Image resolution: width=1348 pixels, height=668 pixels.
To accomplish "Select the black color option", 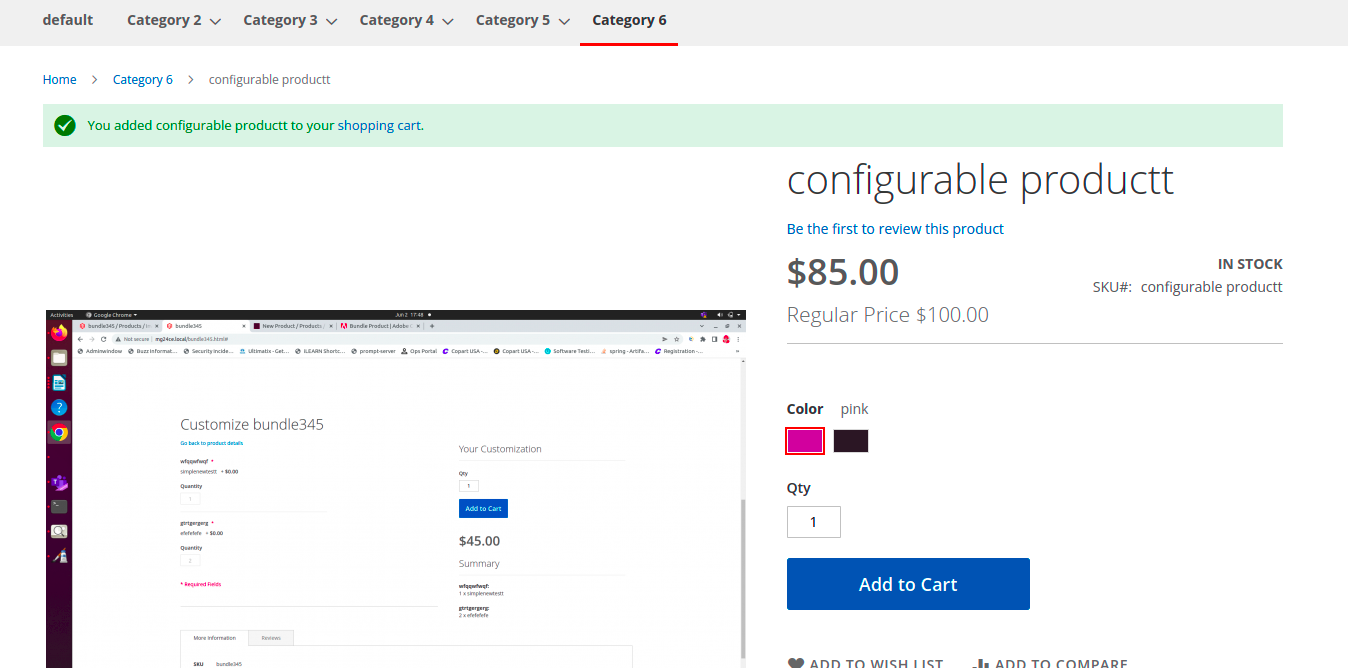I will [x=851, y=440].
